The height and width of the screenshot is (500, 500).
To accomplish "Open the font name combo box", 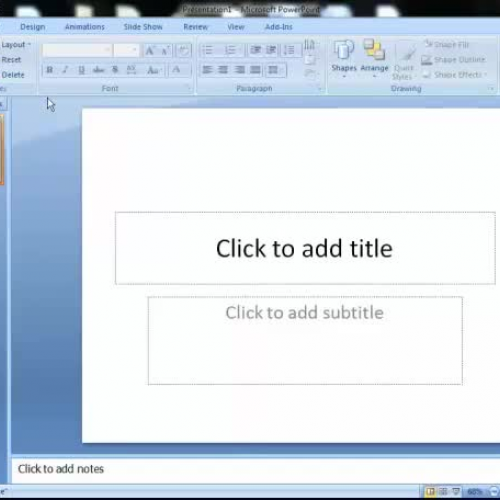I will [x=77, y=51].
